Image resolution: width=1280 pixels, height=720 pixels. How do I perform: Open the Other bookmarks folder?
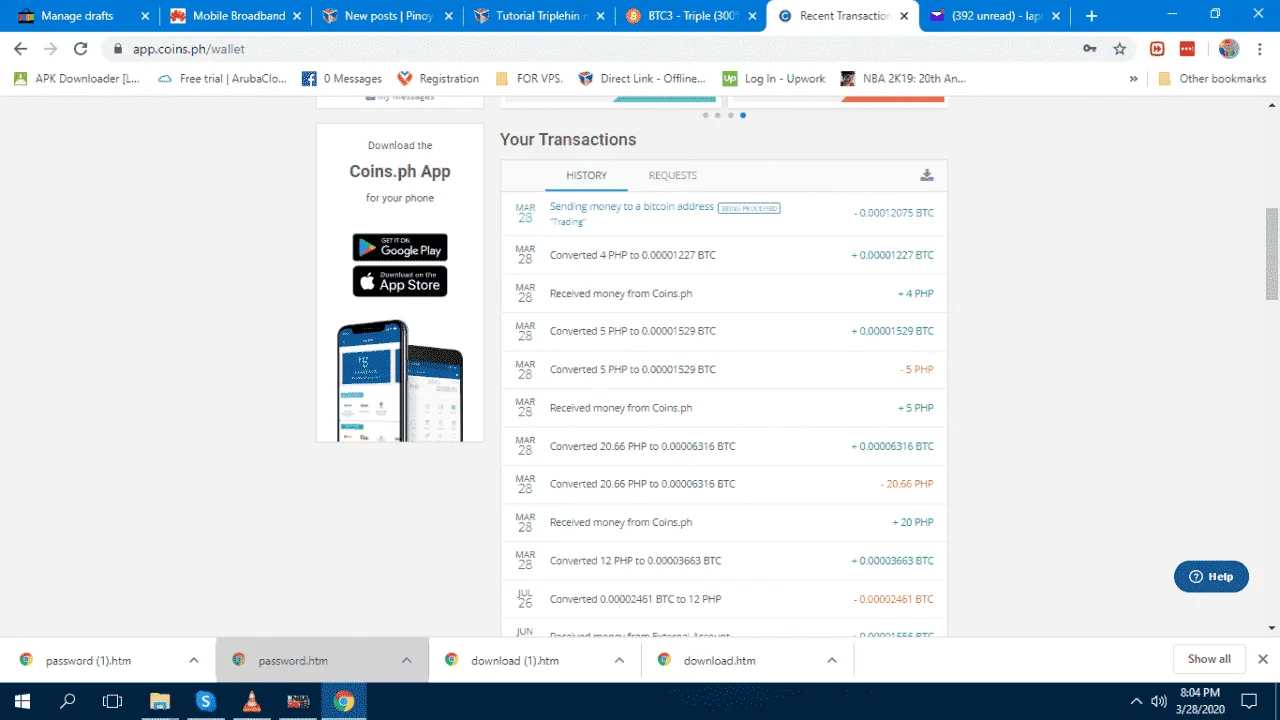[1212, 78]
